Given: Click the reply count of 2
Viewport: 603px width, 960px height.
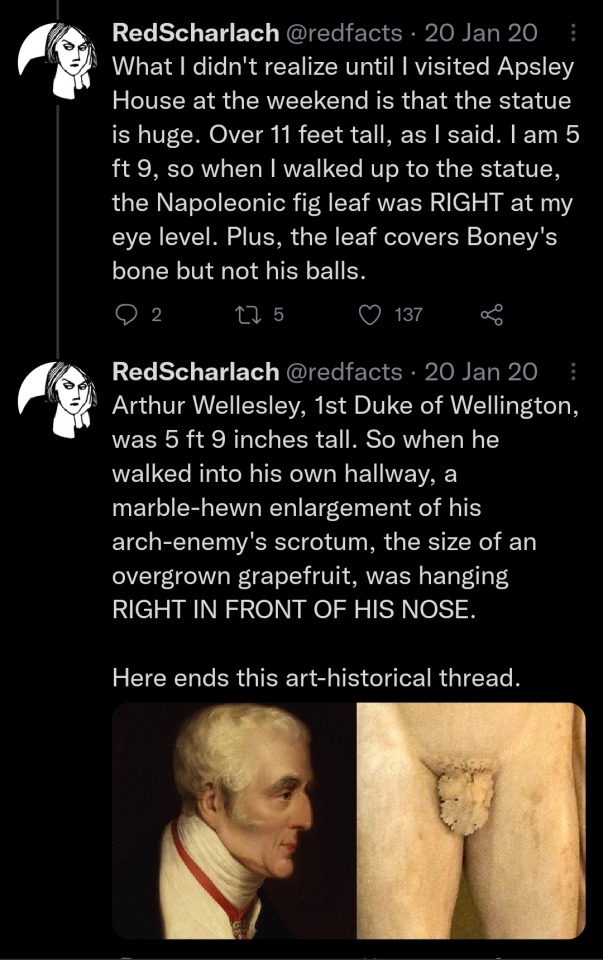Looking at the screenshot, I should point(154,315).
